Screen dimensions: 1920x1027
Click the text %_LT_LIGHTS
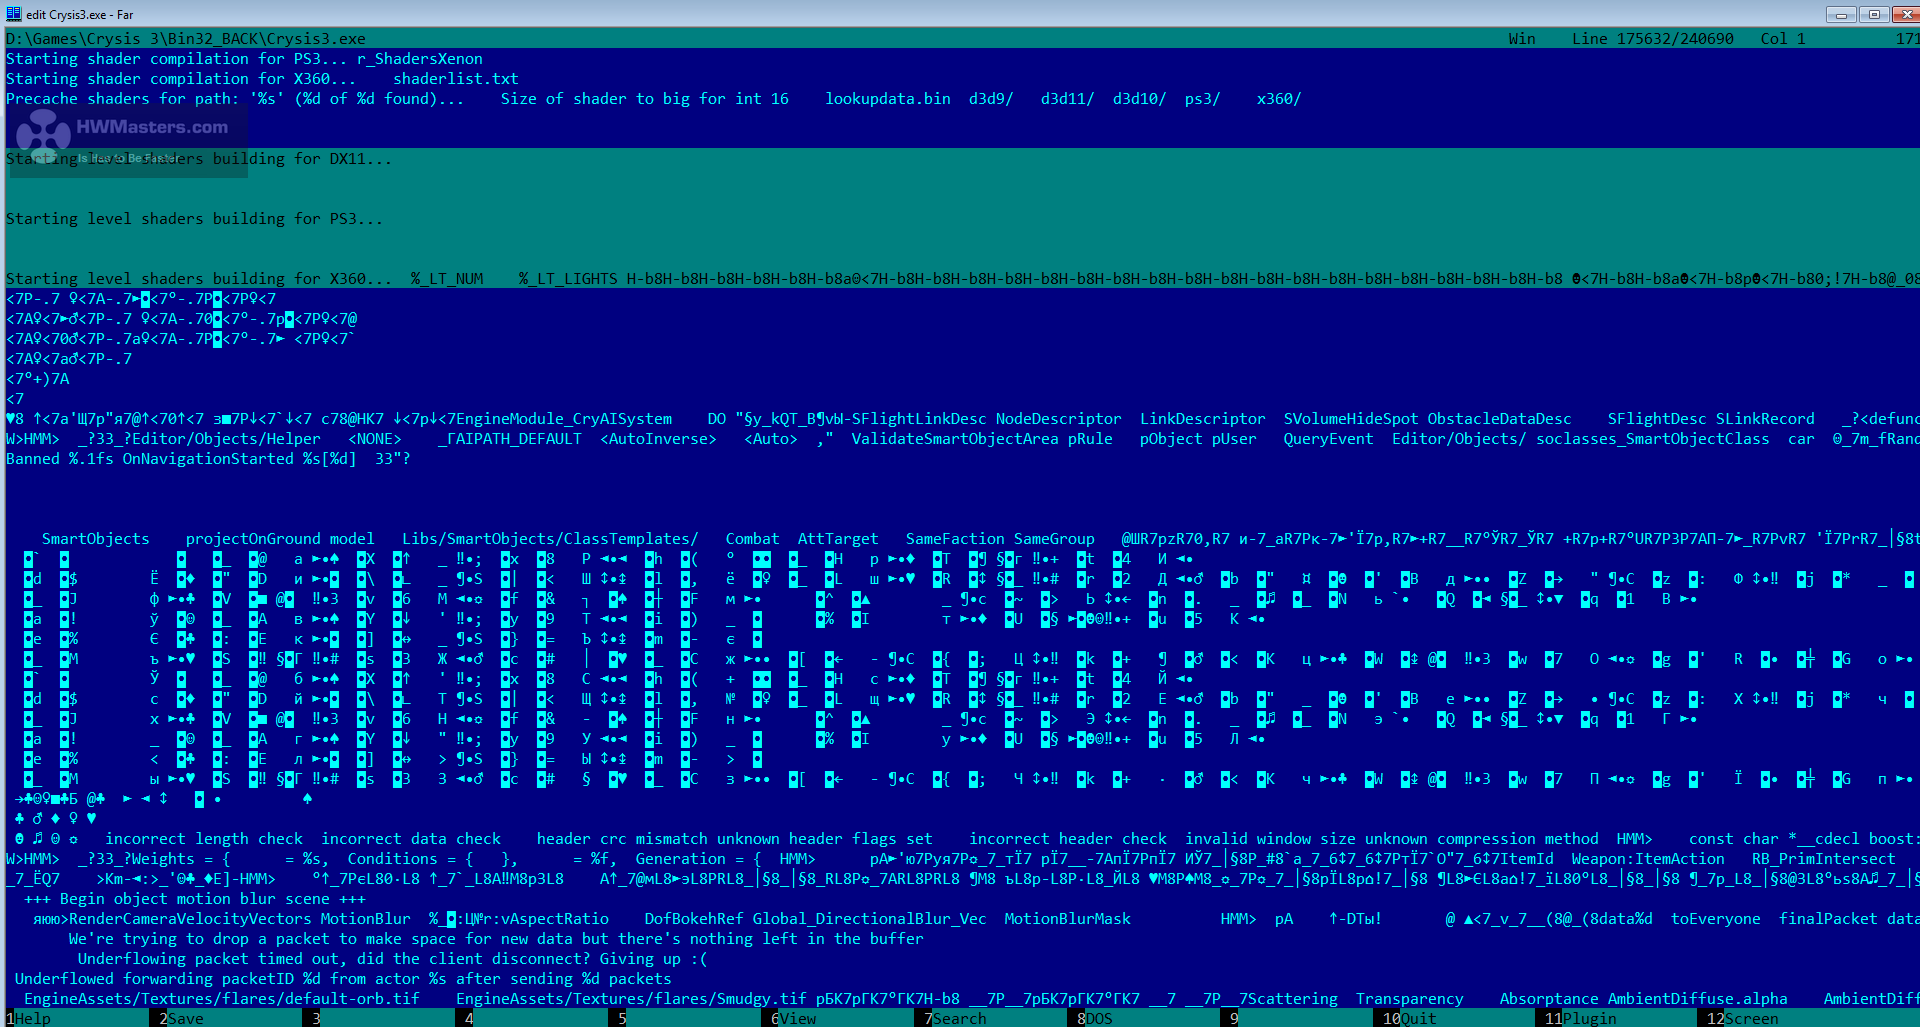pyautogui.click(x=568, y=279)
